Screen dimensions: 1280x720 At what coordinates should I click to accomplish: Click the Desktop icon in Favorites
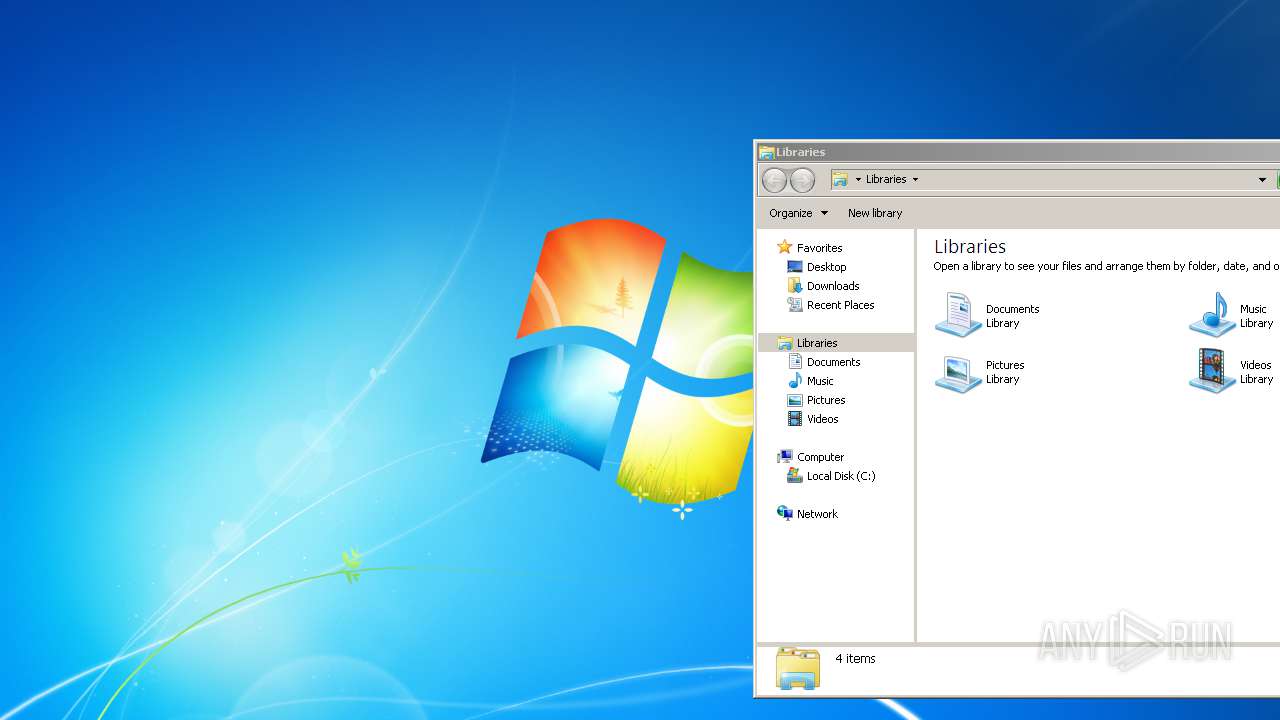[795, 267]
